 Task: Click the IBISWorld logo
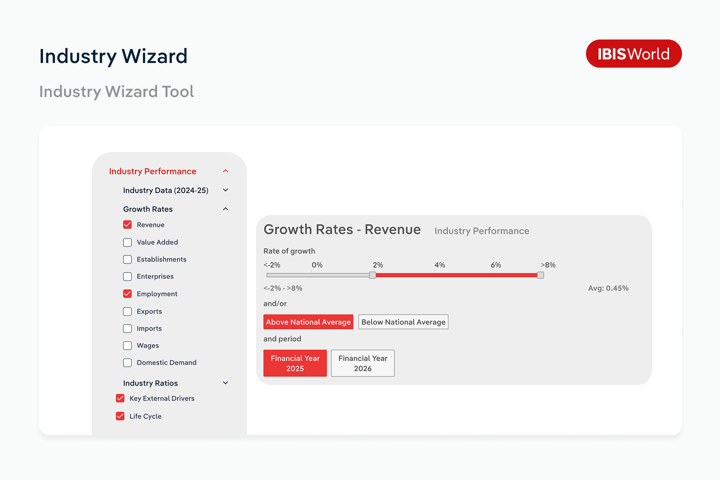point(634,54)
